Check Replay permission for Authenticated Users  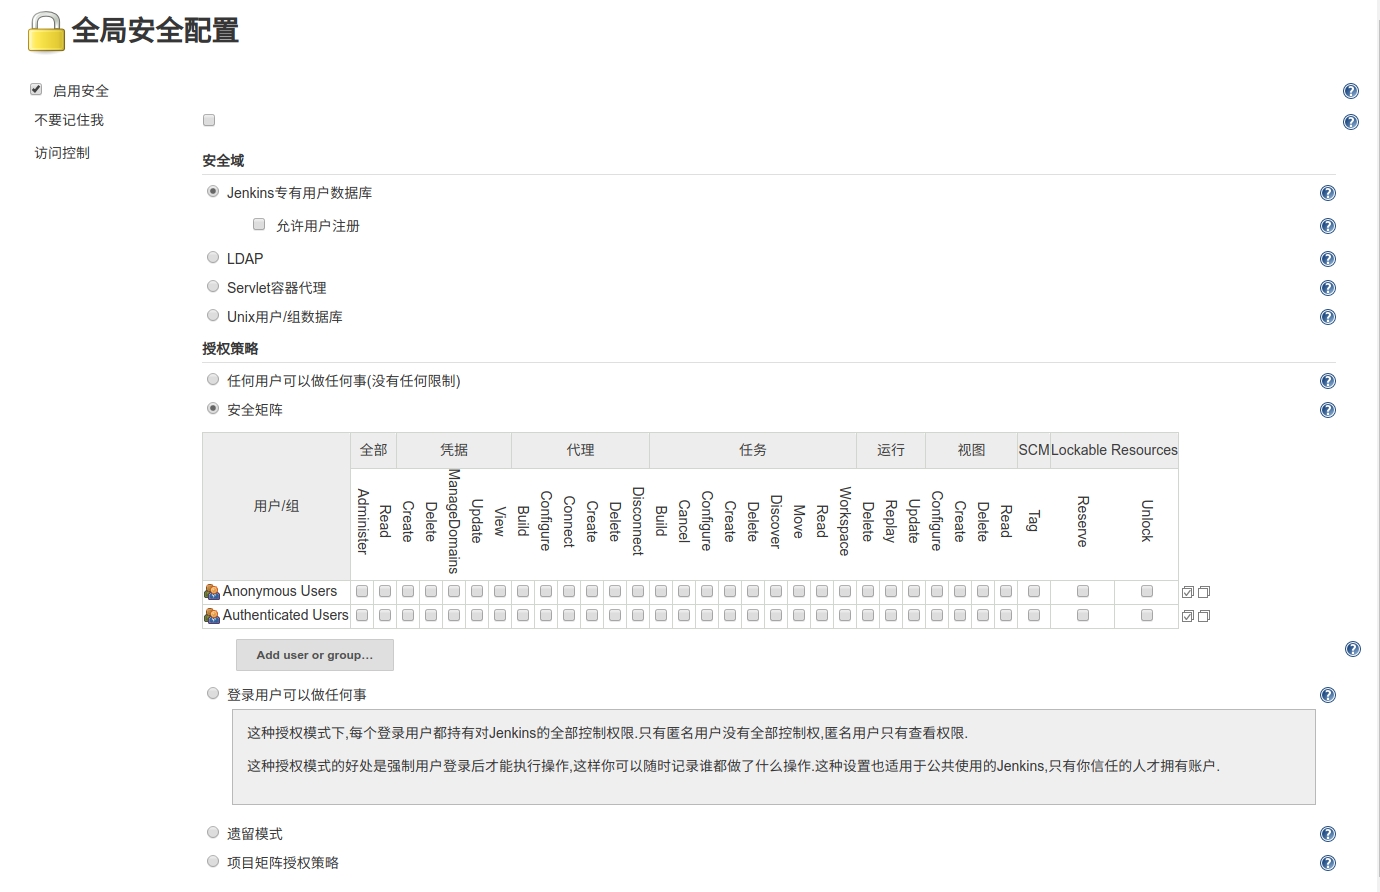pos(891,615)
